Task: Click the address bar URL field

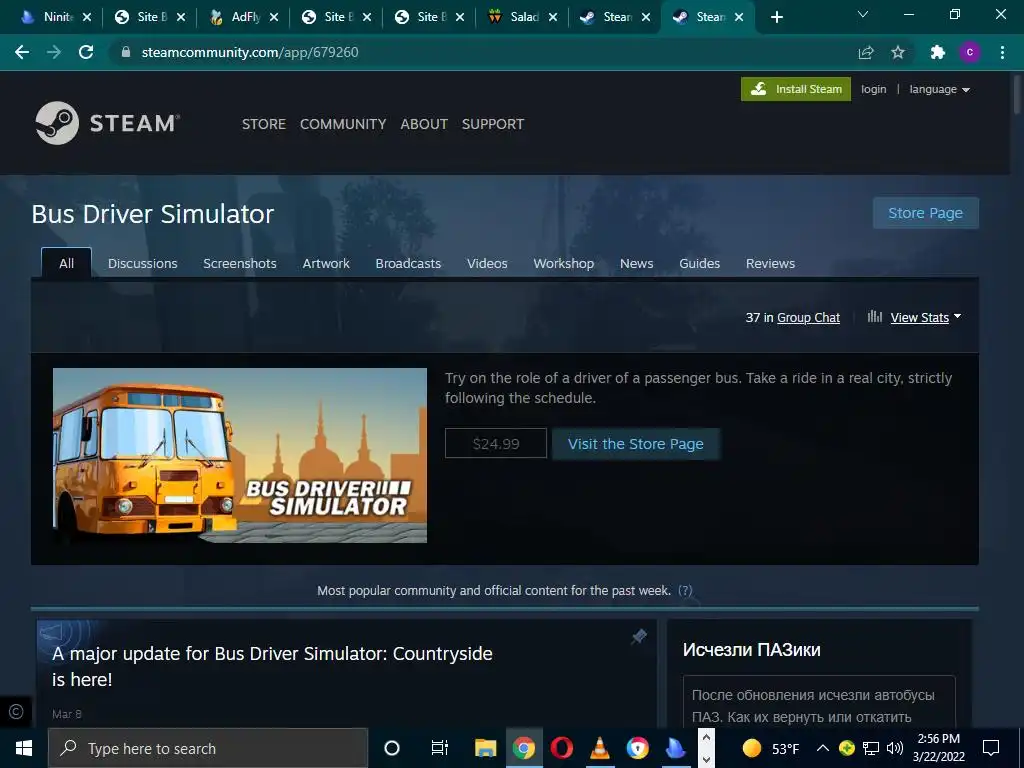Action: (483, 52)
